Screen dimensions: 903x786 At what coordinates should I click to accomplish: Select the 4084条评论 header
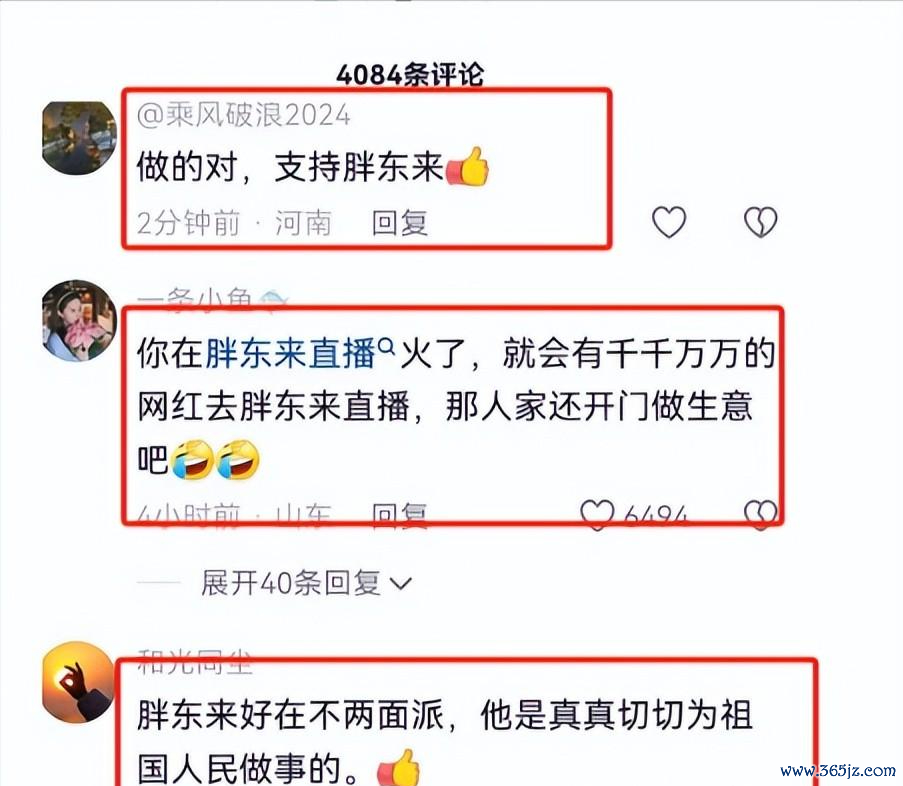(410, 75)
